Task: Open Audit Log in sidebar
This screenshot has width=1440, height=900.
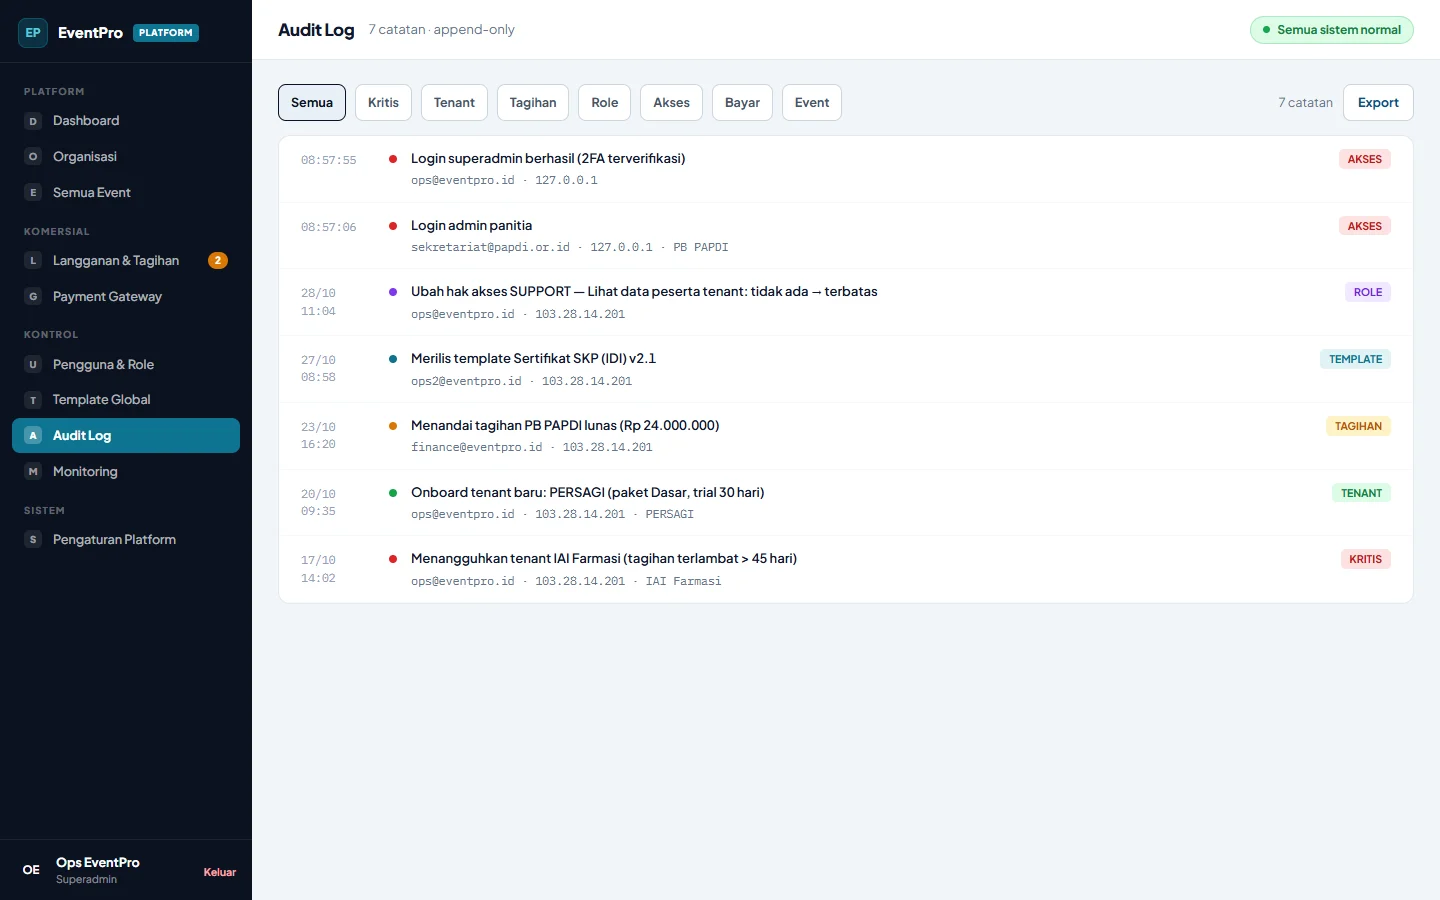Action: click(x=126, y=436)
